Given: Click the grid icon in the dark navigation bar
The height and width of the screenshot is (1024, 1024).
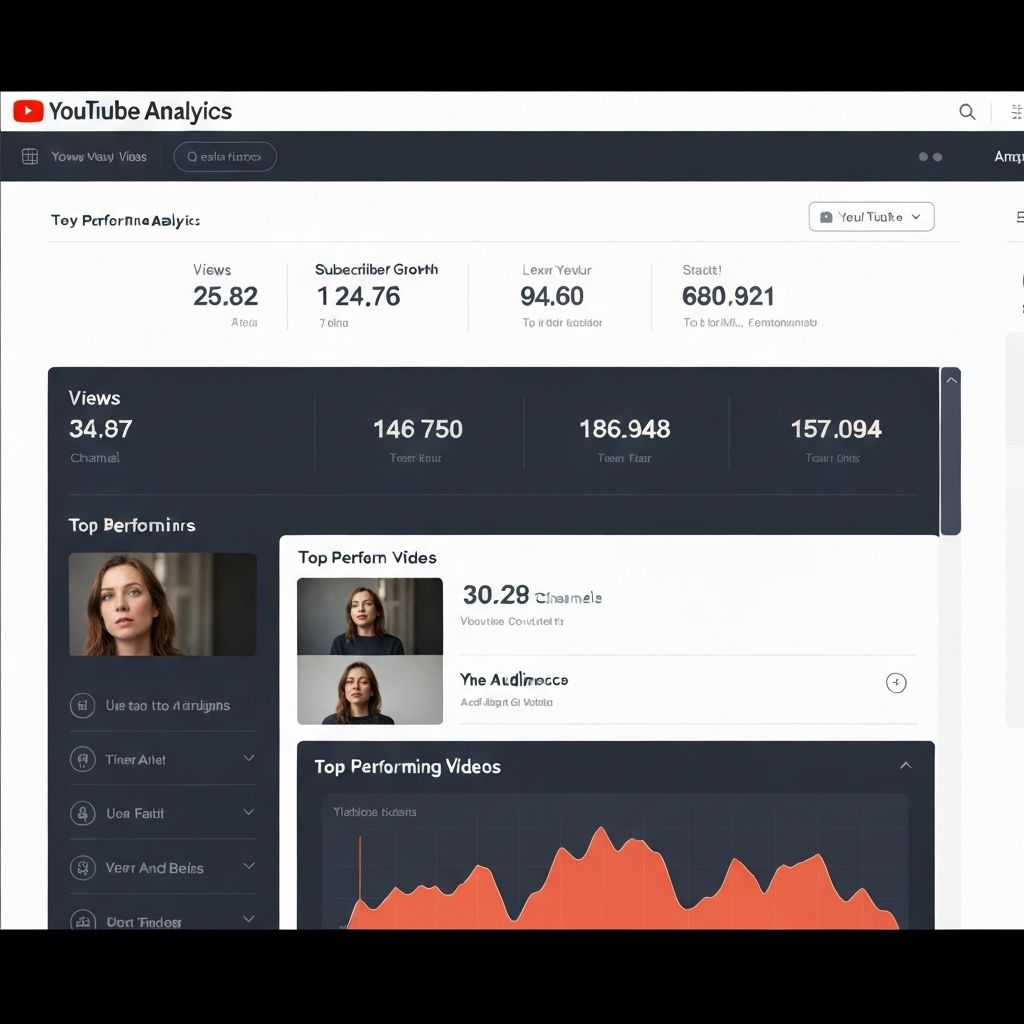Looking at the screenshot, I should 29,156.
